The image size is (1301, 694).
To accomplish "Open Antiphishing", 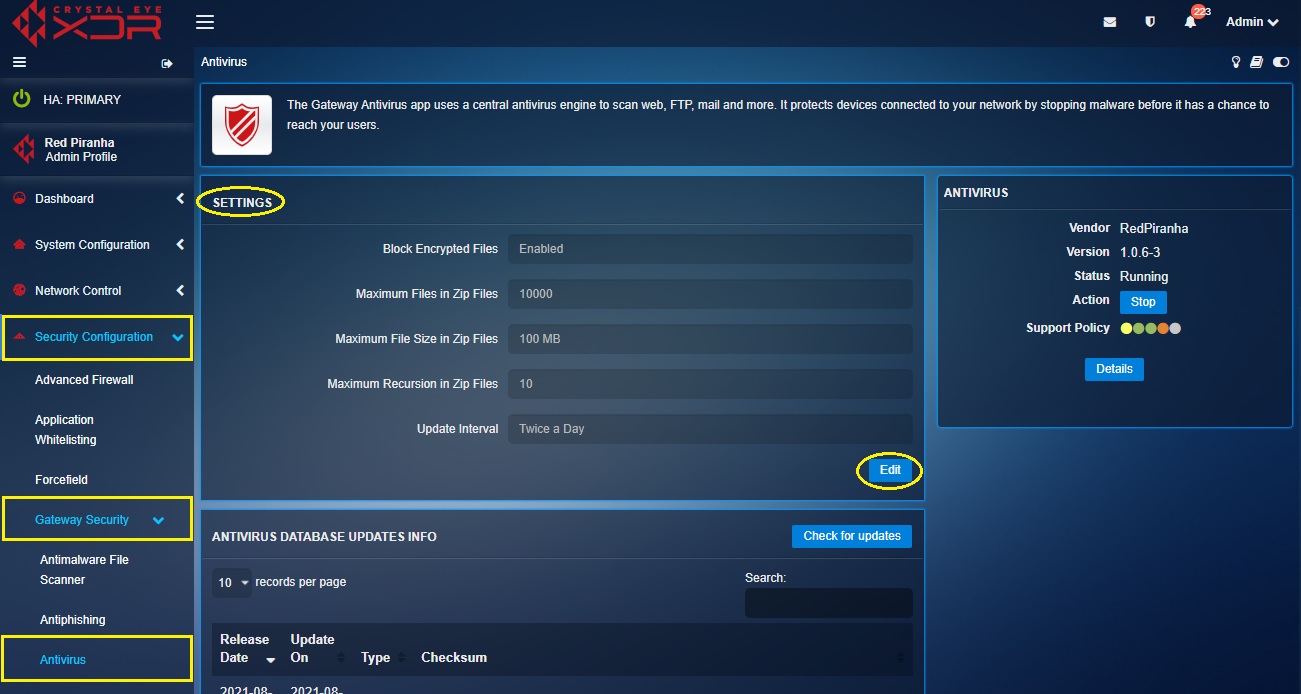I will tap(72, 620).
